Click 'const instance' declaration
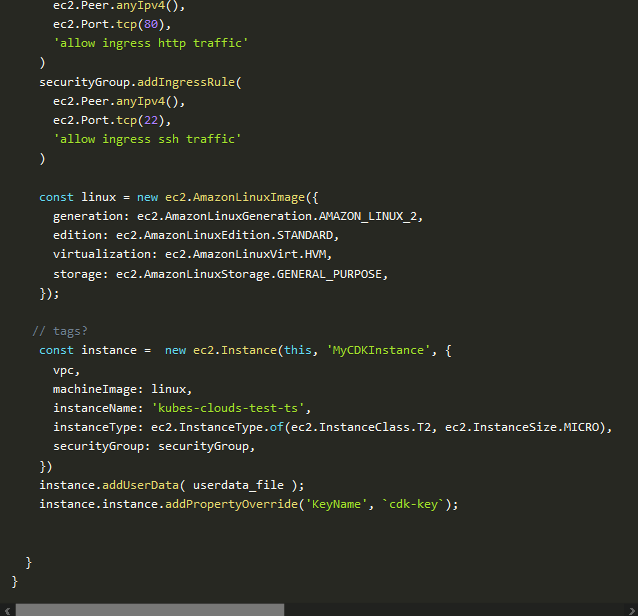Image resolution: width=638 pixels, height=616 pixels. tap(87, 350)
